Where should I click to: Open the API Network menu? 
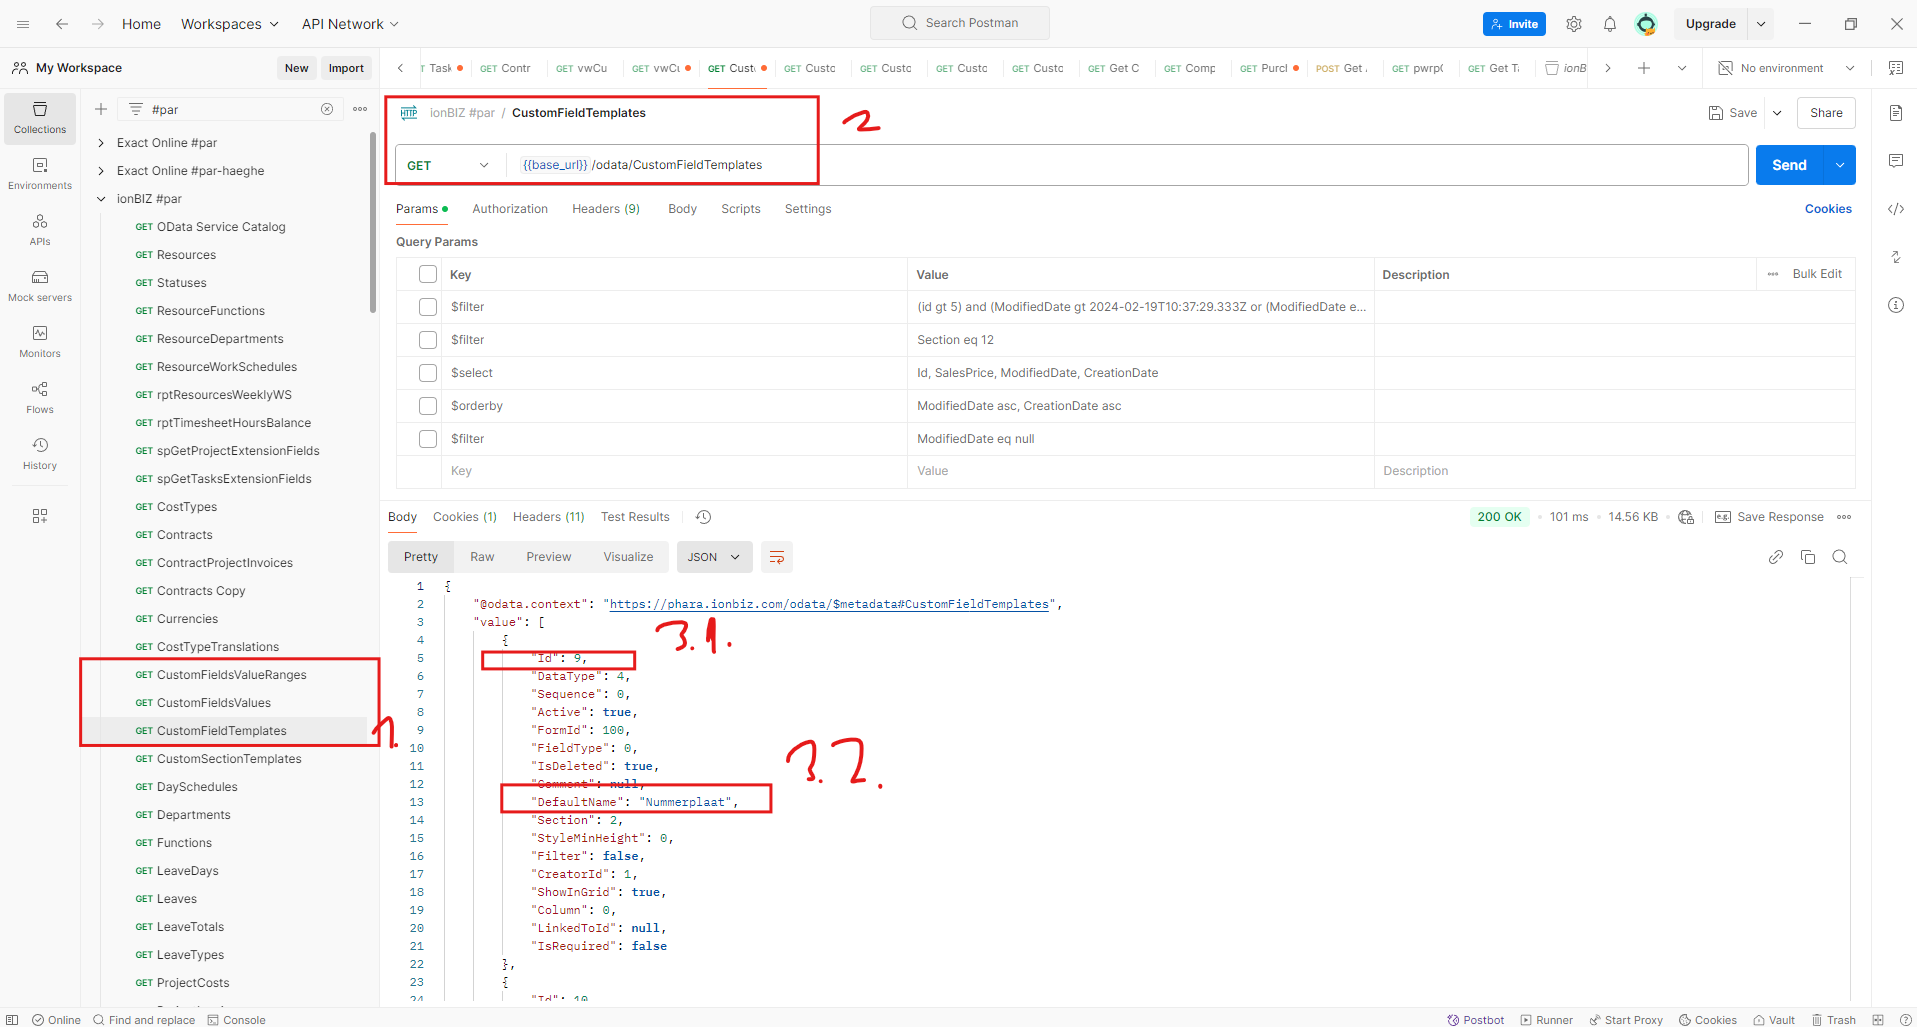pos(350,24)
